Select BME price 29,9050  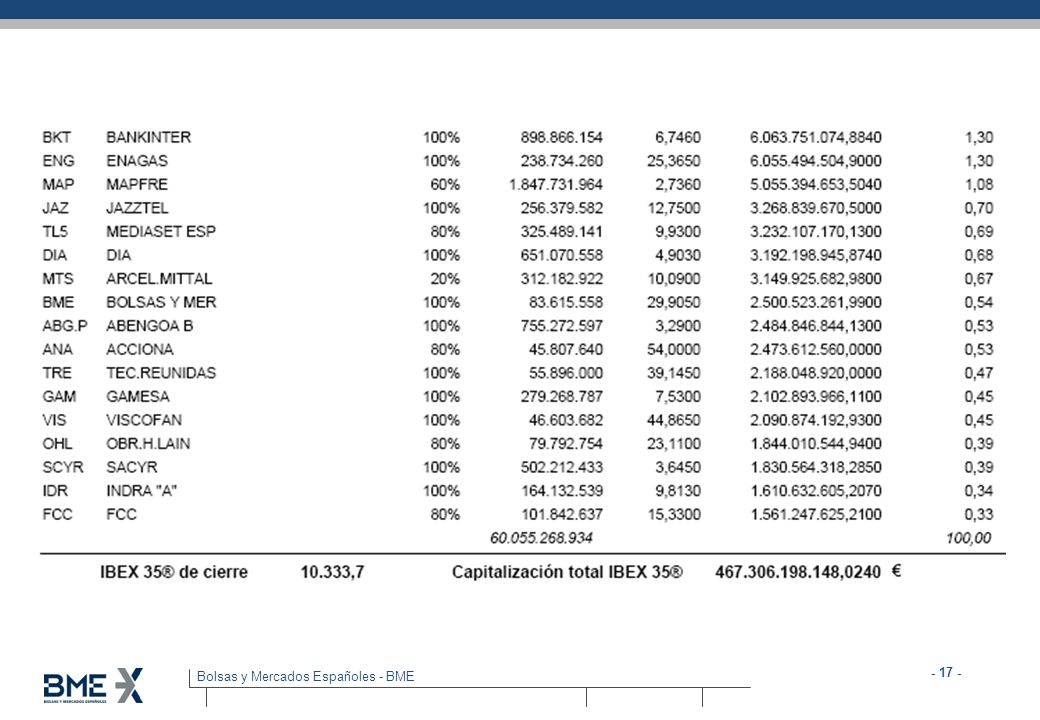674,302
